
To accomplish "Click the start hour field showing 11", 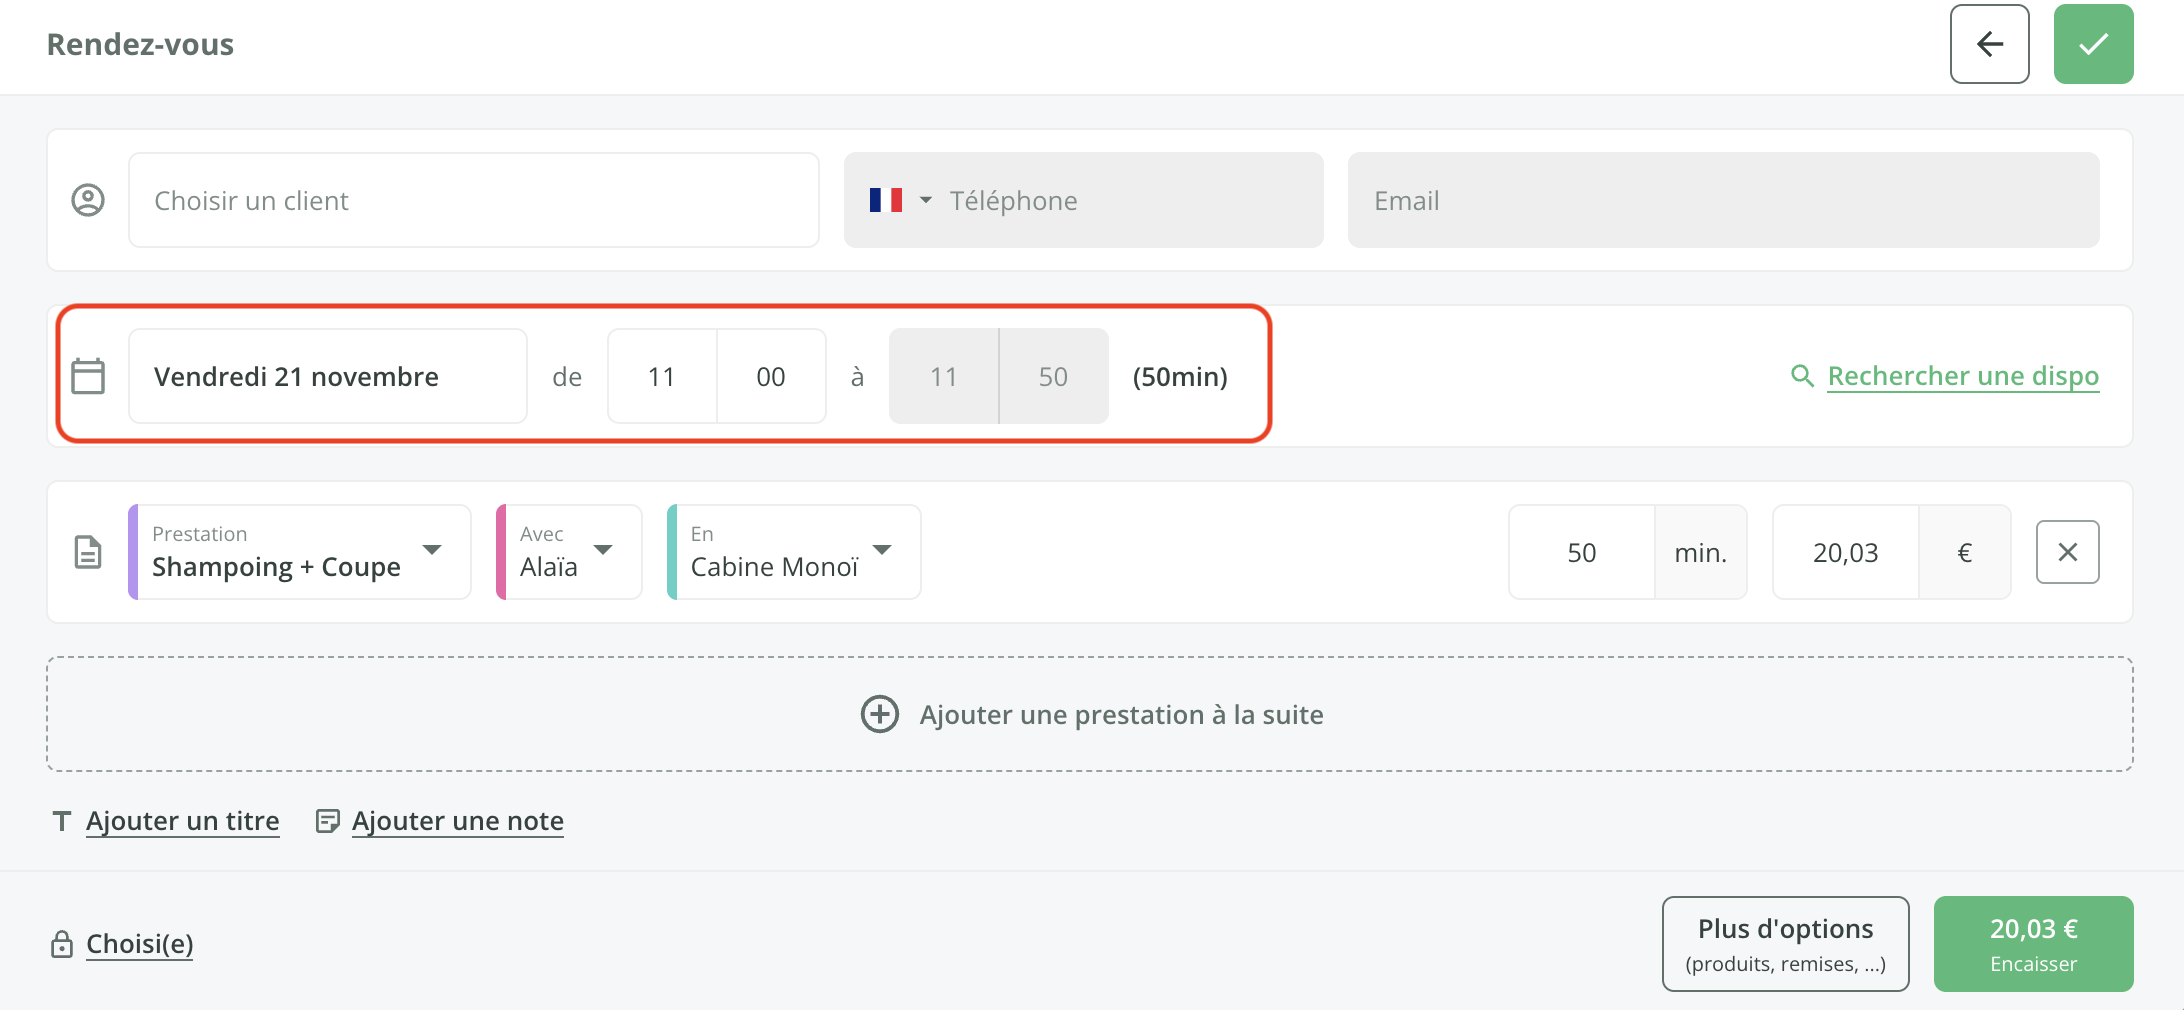I will point(661,376).
